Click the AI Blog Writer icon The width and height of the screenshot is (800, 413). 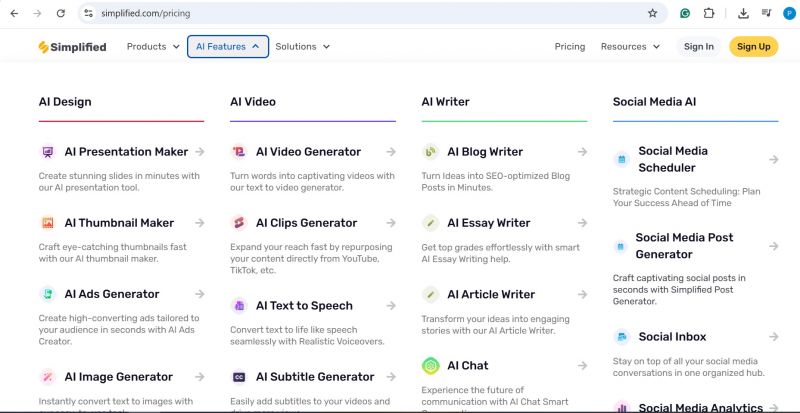tap(431, 152)
